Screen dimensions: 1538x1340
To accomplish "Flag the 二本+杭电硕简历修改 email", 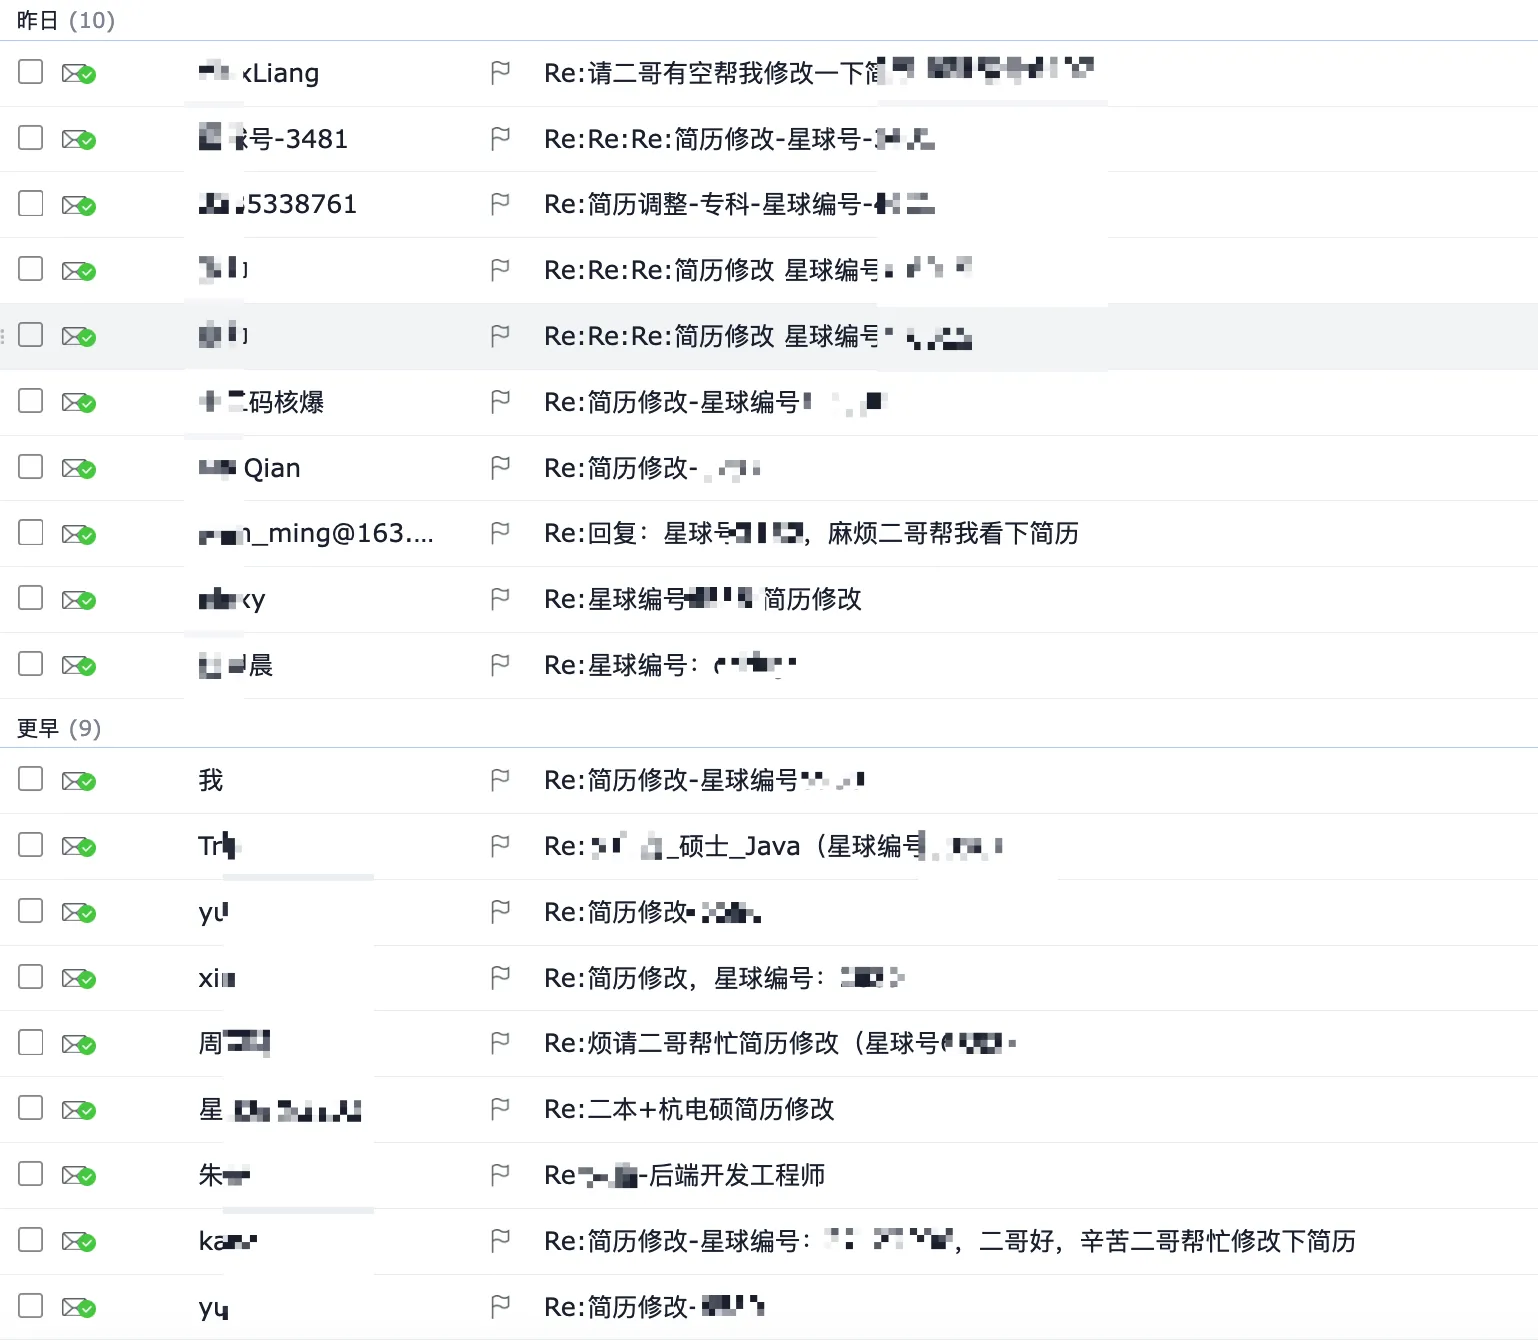I will tap(501, 1109).
